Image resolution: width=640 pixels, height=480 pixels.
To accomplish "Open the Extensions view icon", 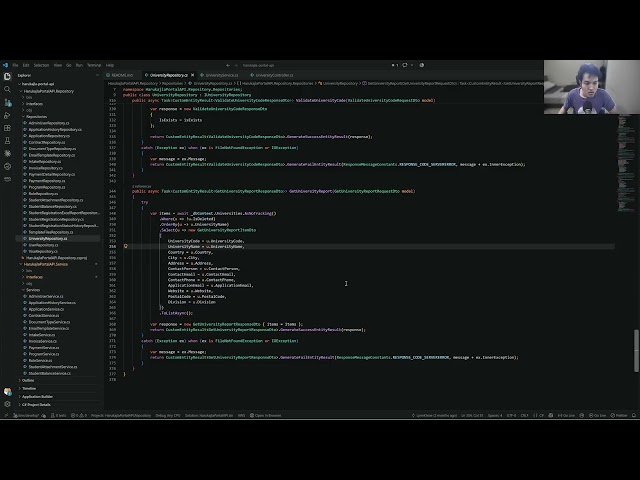I will 7,128.
